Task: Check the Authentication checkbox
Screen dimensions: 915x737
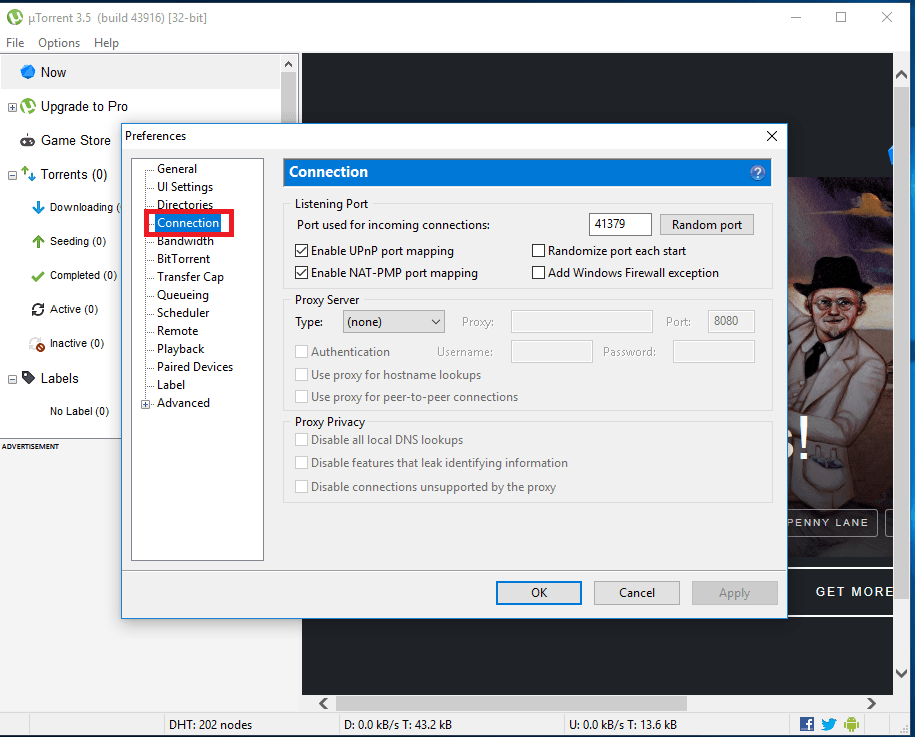Action: (x=301, y=351)
